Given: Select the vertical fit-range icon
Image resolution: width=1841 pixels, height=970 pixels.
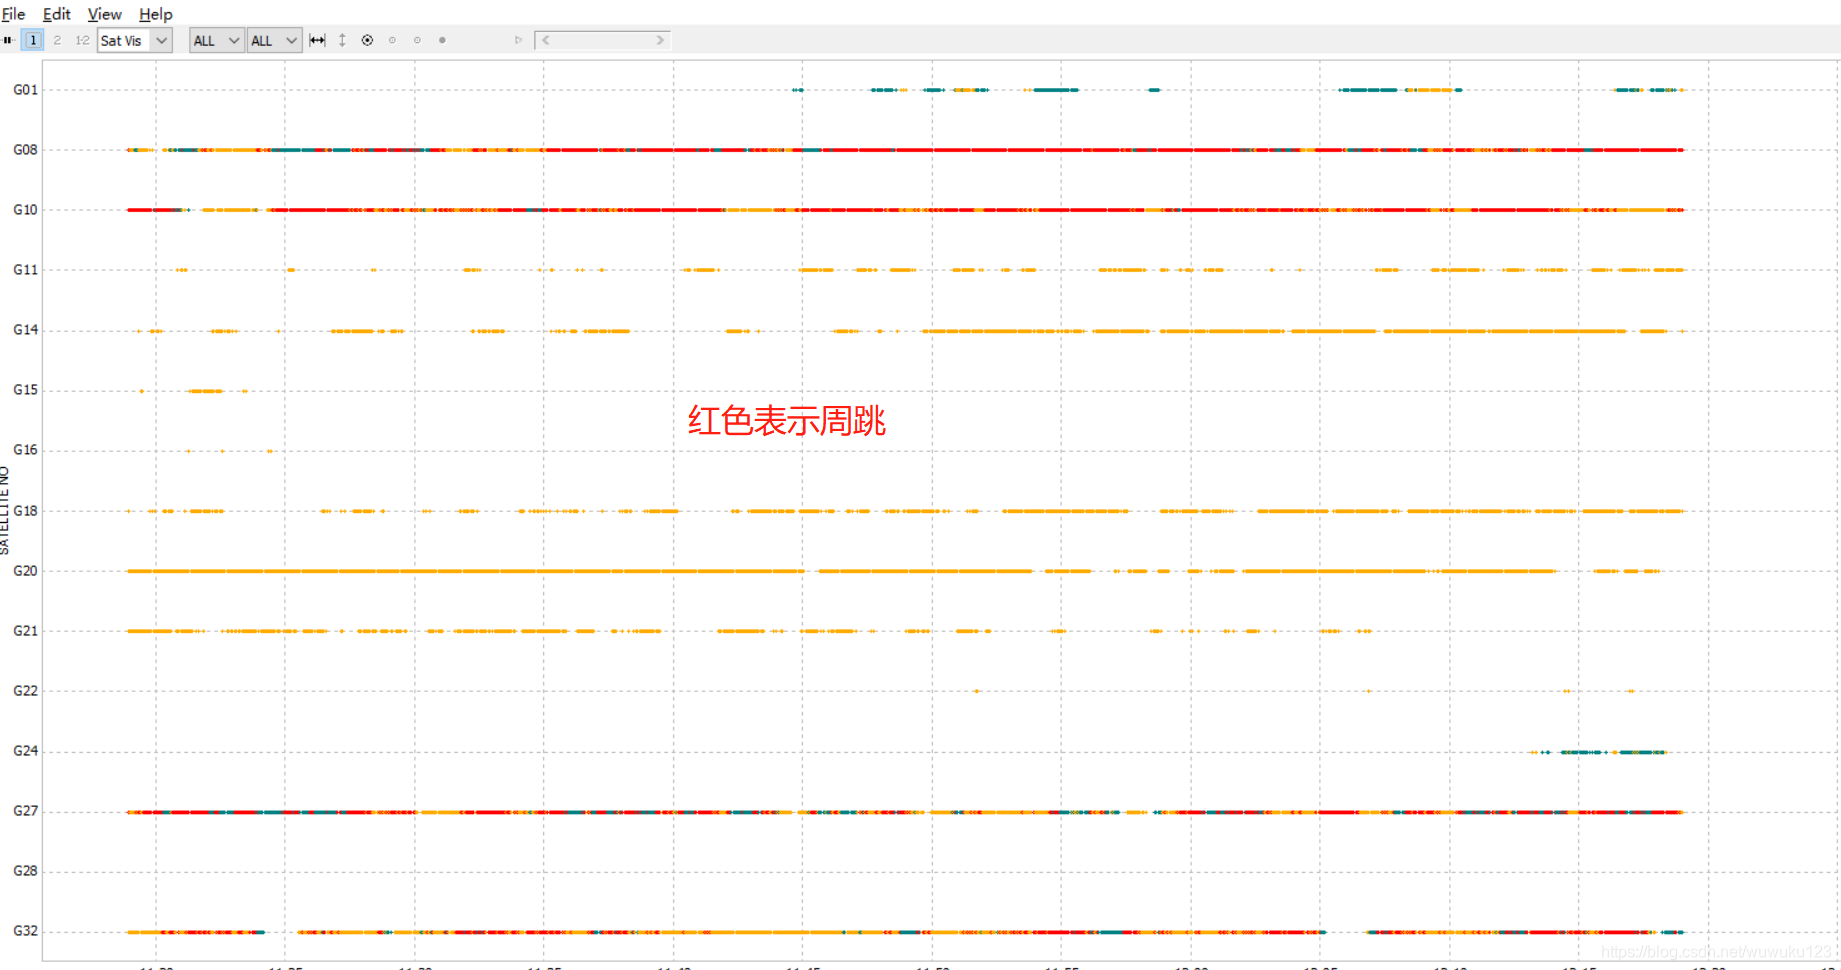Looking at the screenshot, I should (x=342, y=40).
